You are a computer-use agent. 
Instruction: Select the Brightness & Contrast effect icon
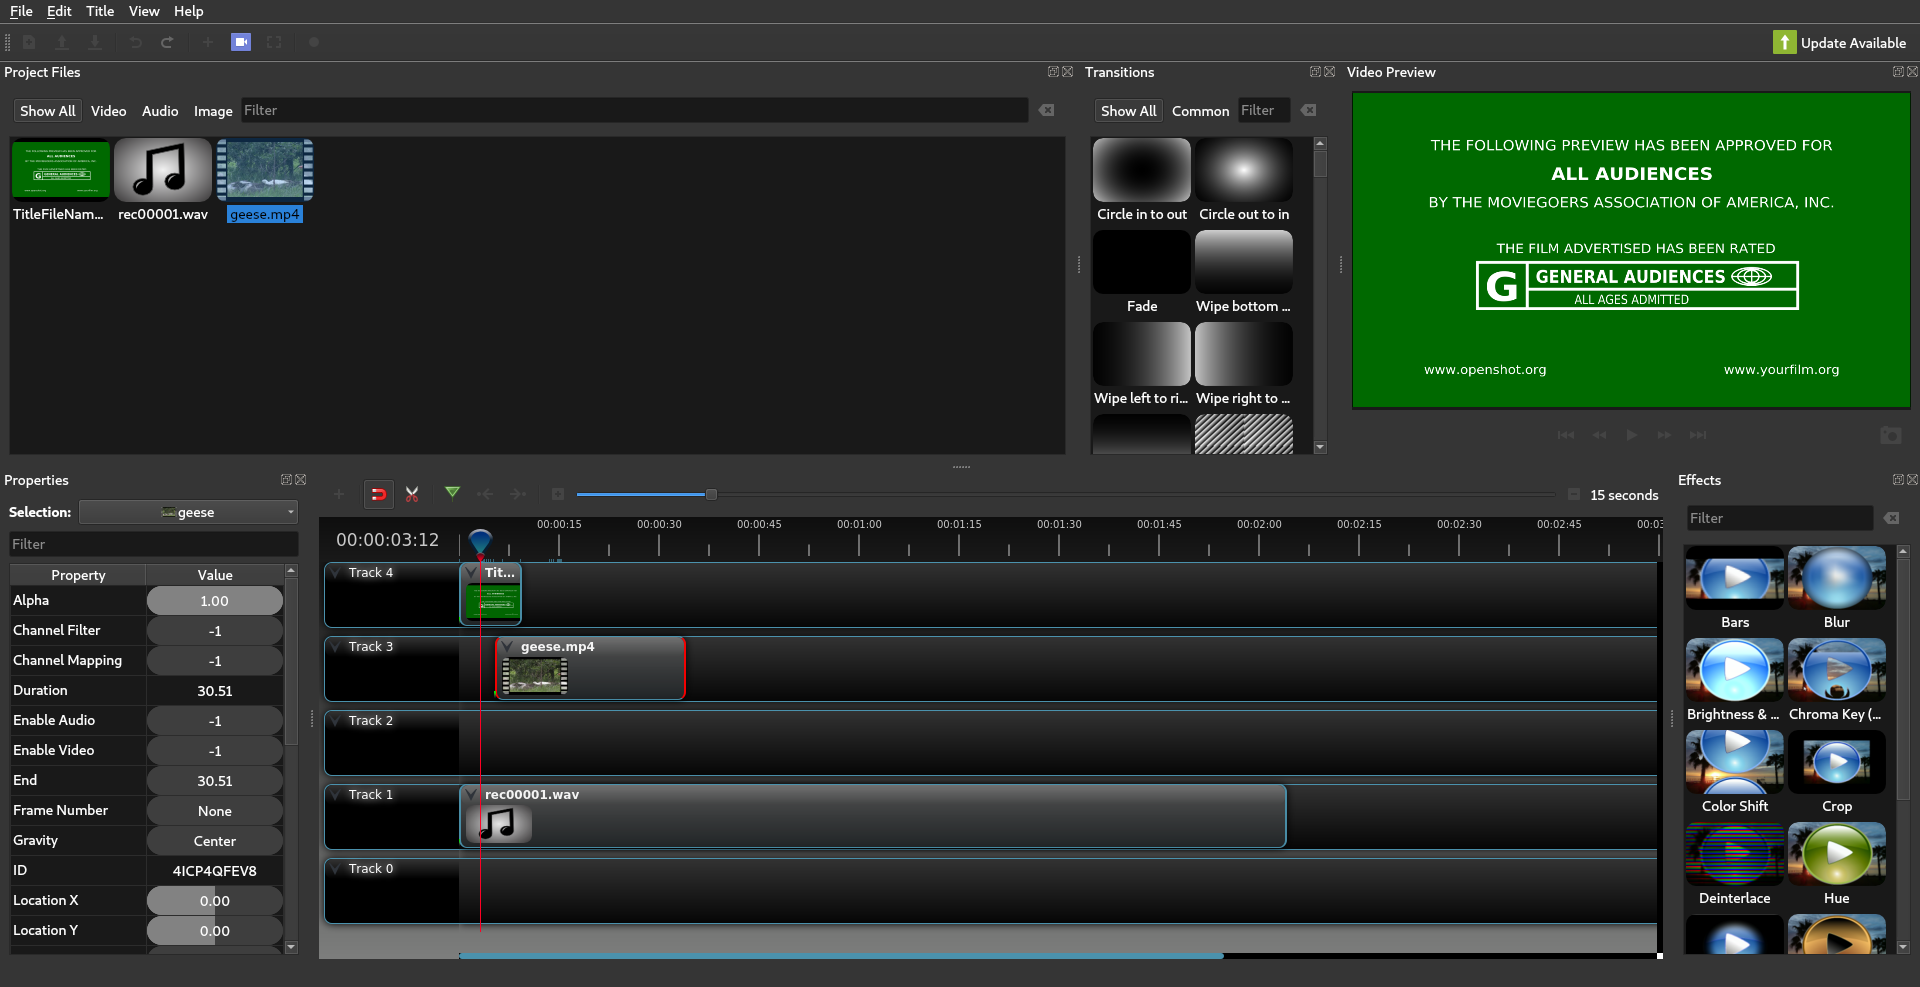pyautogui.click(x=1734, y=670)
